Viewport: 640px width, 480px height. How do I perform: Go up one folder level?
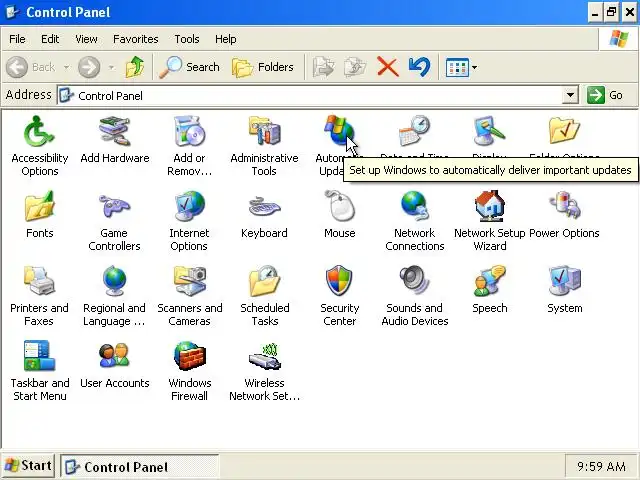click(x=135, y=67)
